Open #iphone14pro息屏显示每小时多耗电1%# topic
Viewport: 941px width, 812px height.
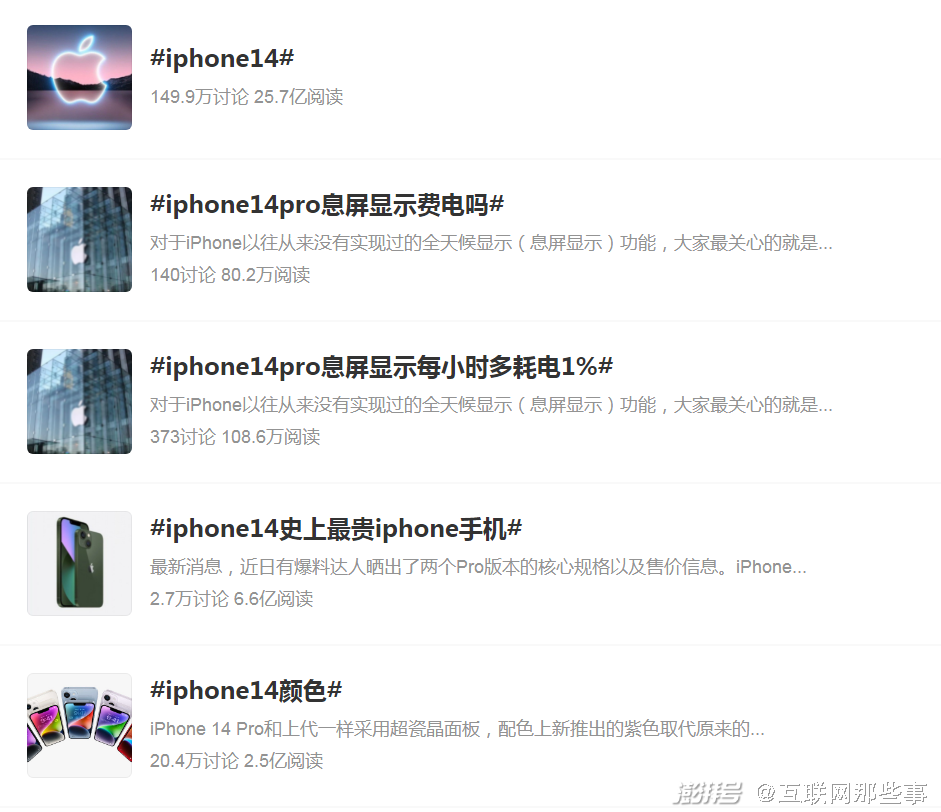pos(382,367)
